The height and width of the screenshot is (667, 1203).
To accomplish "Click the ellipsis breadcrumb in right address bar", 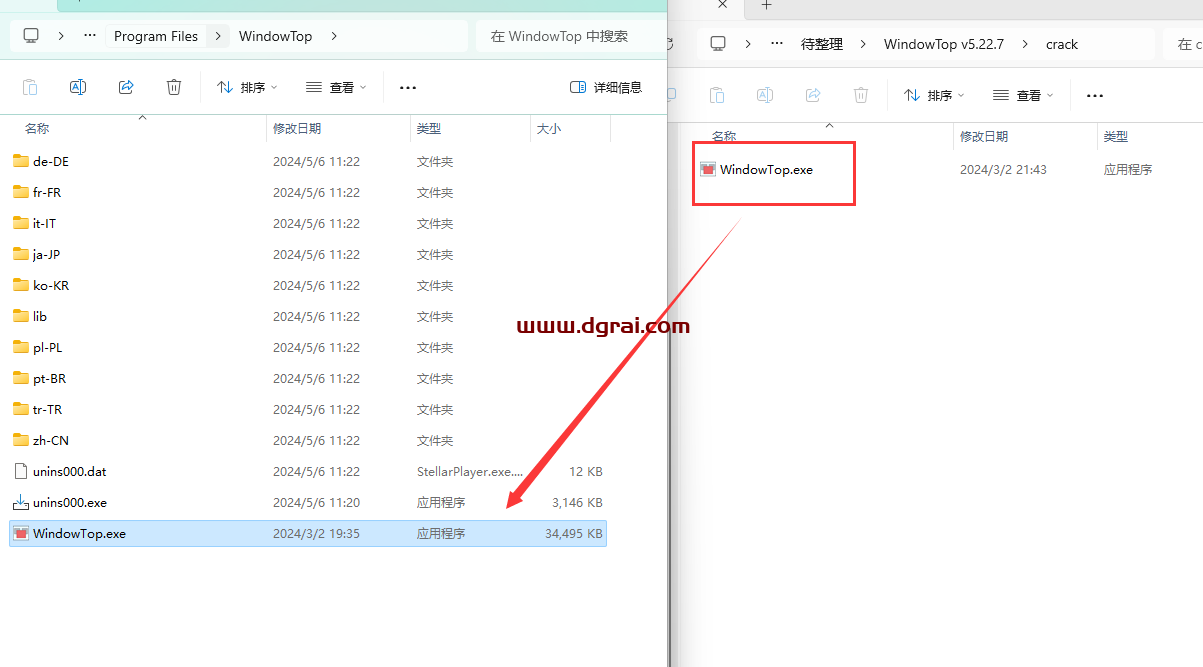I will click(x=777, y=44).
